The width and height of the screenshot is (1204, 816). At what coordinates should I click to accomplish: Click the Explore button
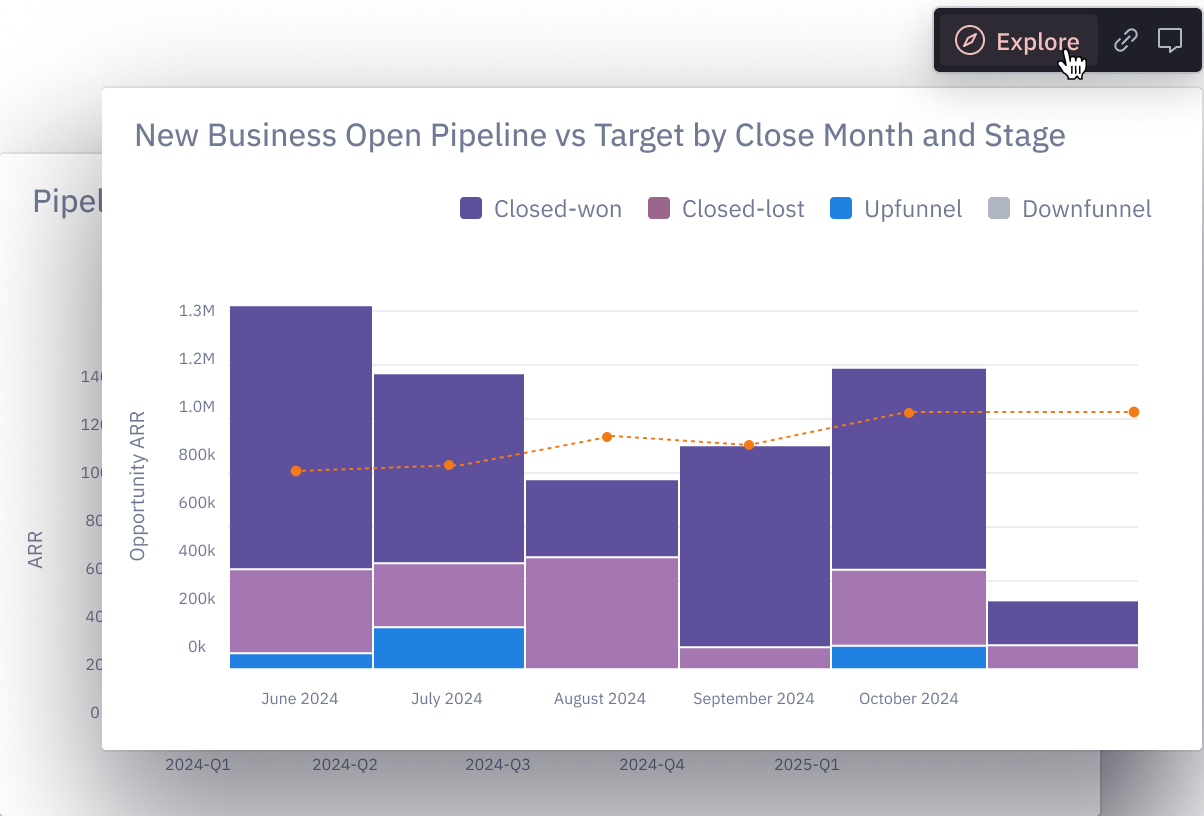point(1018,41)
